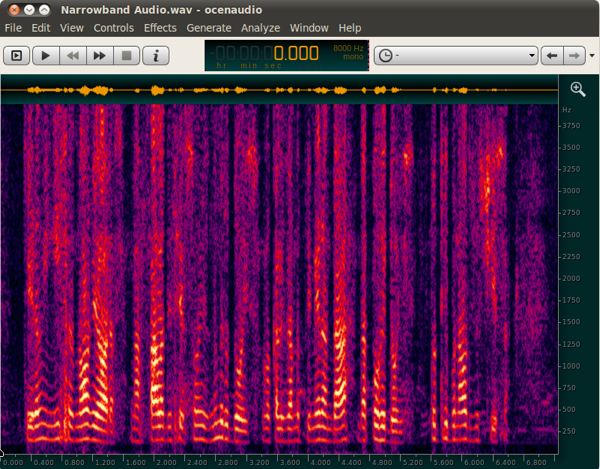600x469 pixels.
Task: Open the File menu
Action: click(x=13, y=28)
